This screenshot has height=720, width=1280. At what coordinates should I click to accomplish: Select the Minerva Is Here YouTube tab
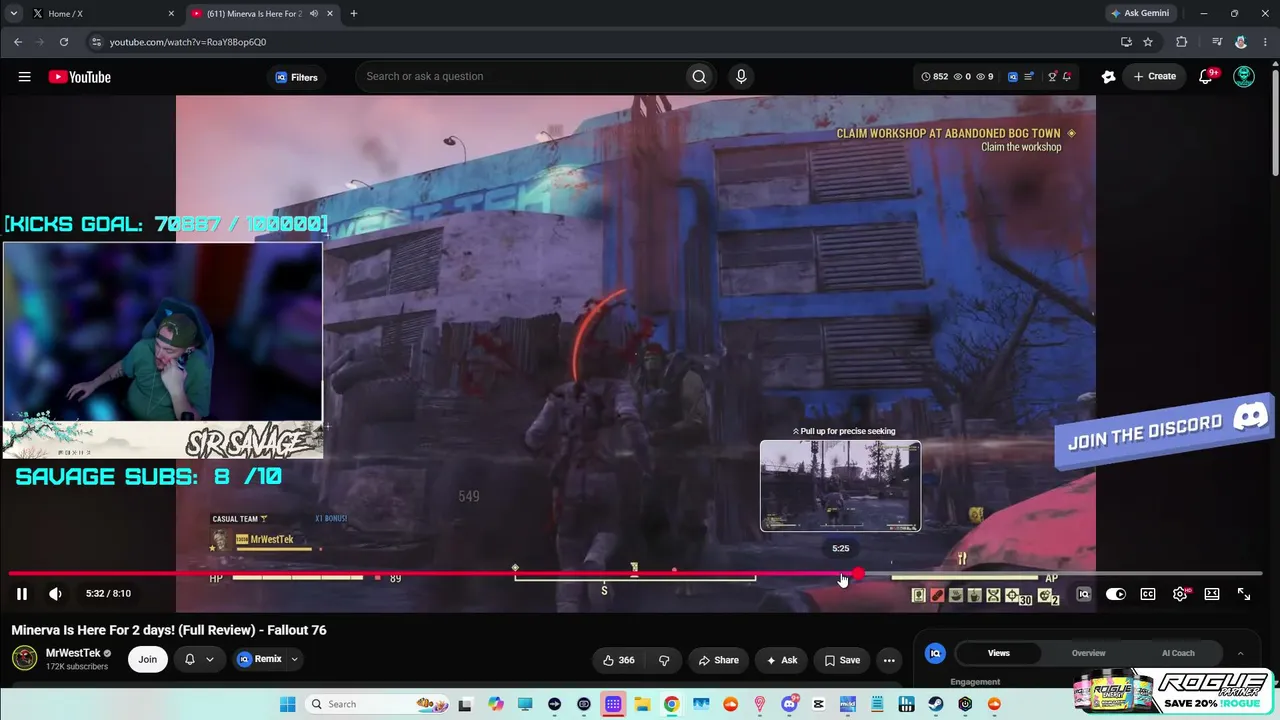click(x=262, y=13)
